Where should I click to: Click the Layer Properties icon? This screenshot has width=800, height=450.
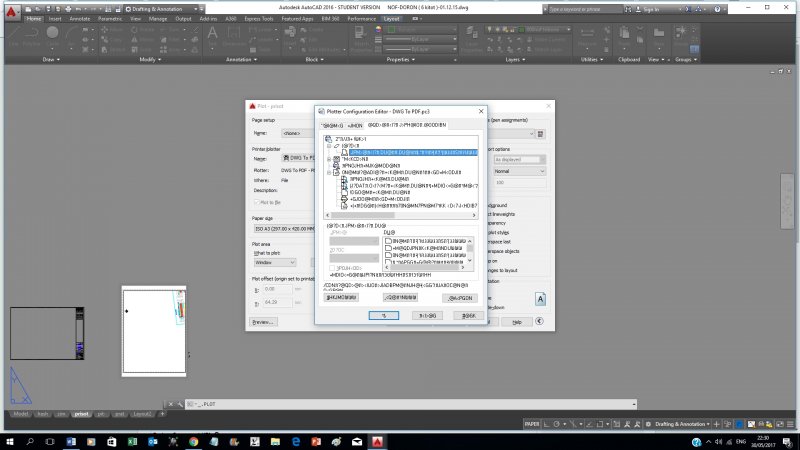pyautogui.click(x=471, y=34)
